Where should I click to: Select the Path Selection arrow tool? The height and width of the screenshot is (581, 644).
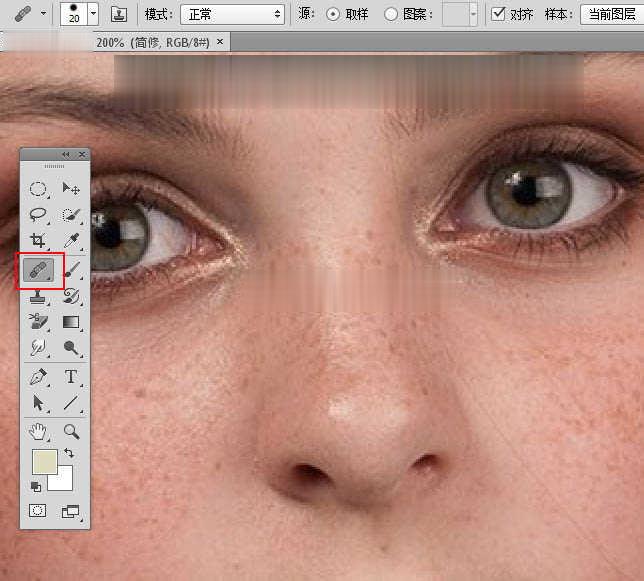click(x=38, y=403)
